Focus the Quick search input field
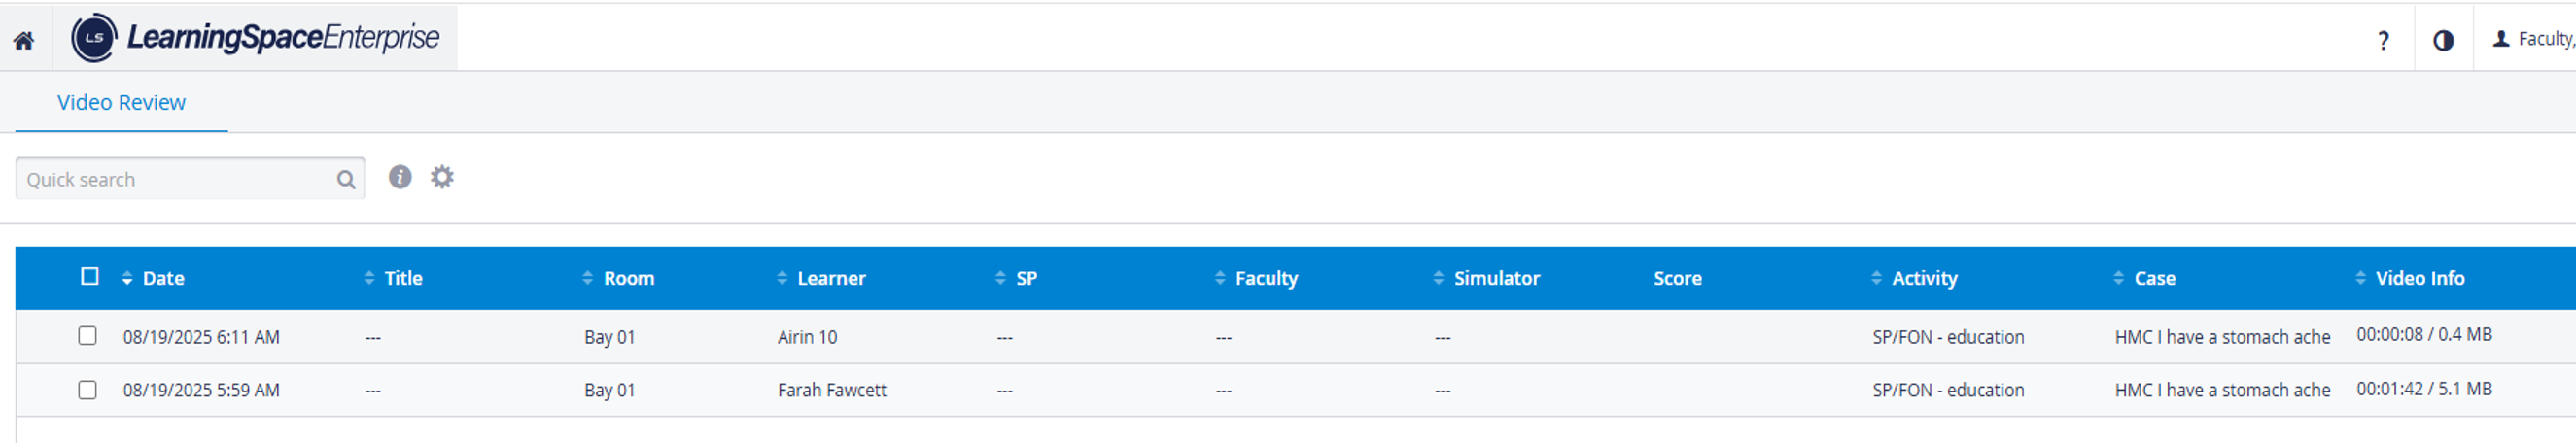This screenshot has height=443, width=2576. (178, 179)
